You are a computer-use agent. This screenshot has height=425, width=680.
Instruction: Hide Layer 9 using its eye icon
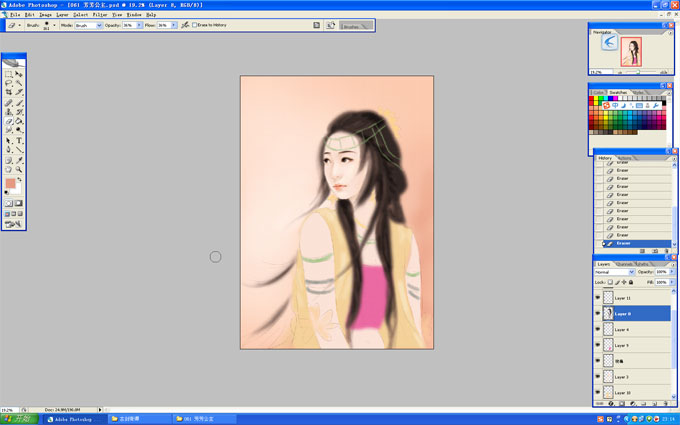pos(598,345)
